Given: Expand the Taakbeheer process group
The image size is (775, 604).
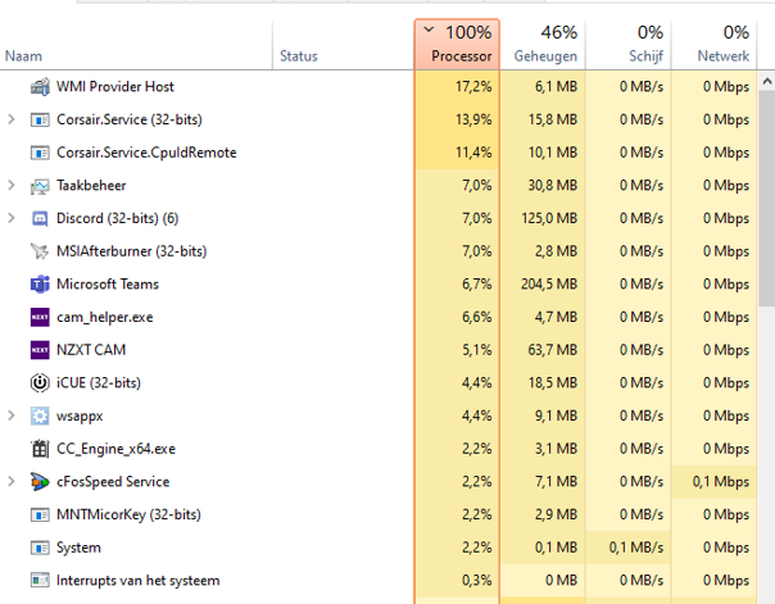Looking at the screenshot, I should 11,185.
